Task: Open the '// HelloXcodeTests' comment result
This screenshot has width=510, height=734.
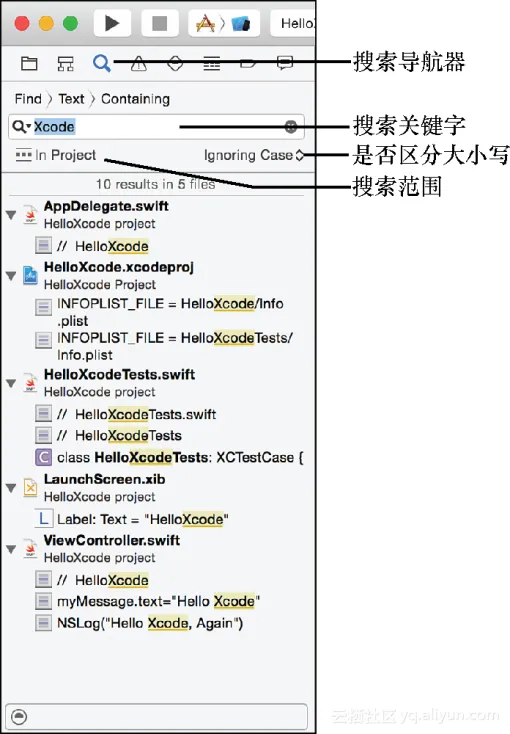Action: (x=119, y=435)
